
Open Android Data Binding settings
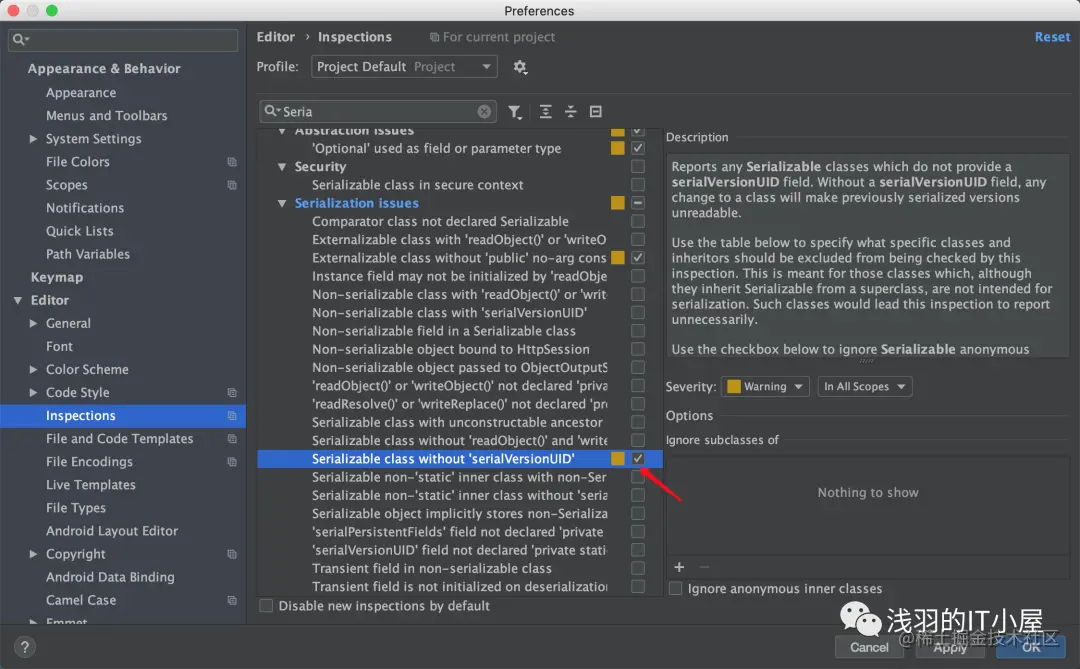(x=110, y=577)
